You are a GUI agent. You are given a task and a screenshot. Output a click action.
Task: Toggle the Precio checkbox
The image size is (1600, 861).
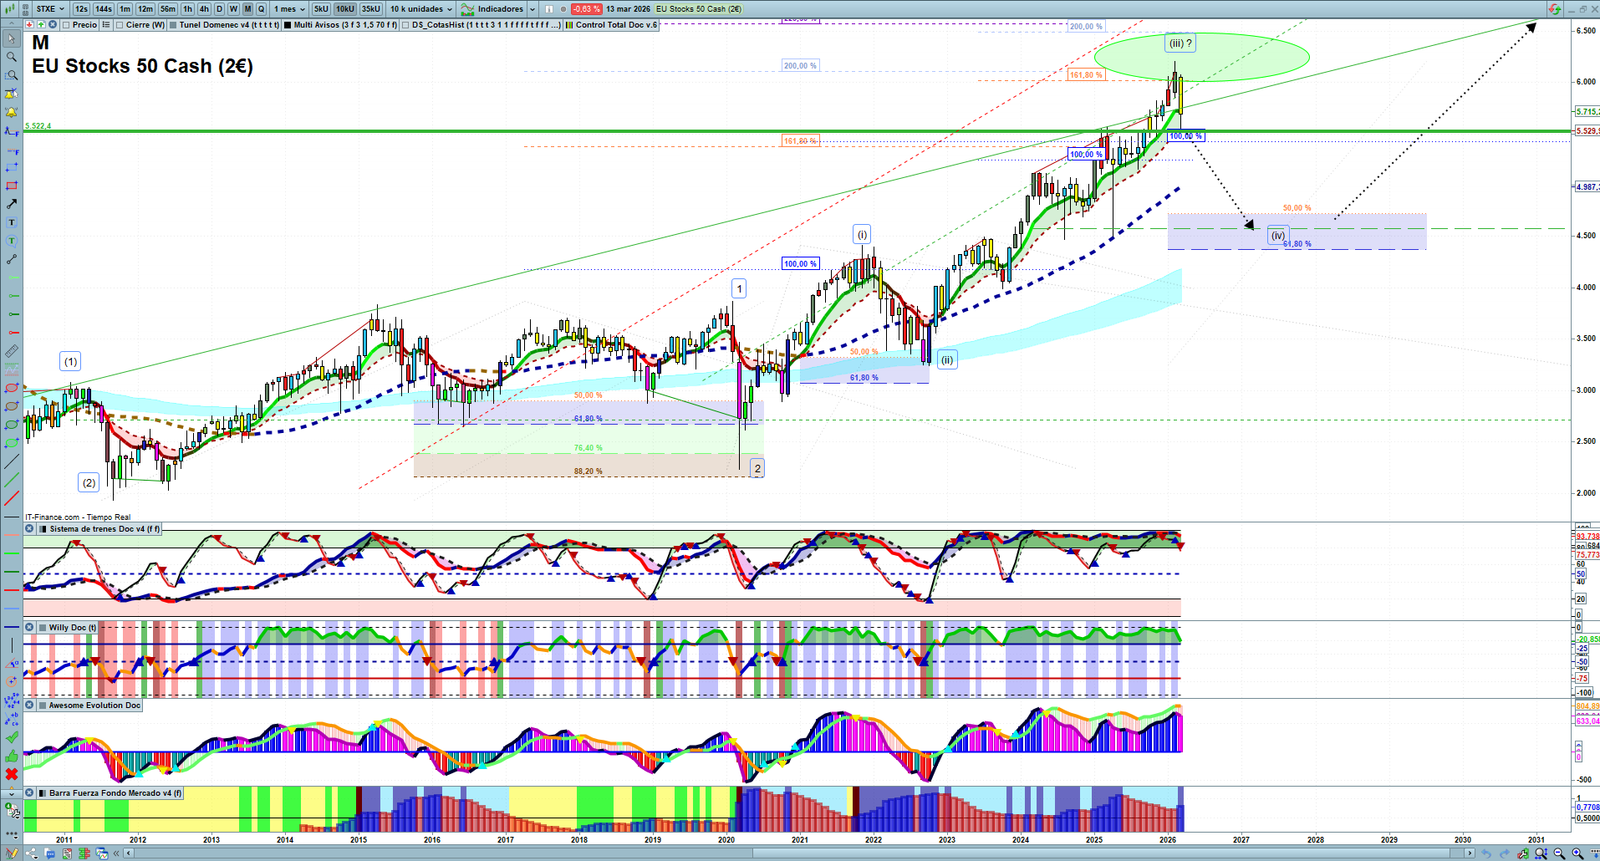click(67, 25)
